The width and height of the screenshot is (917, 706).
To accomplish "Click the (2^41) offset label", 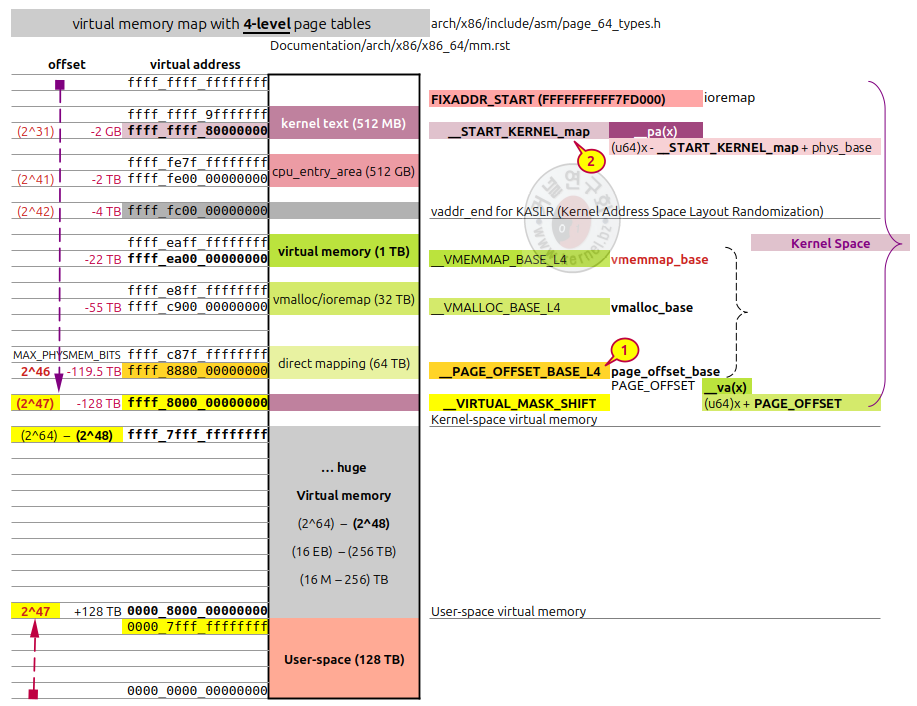I will click(x=36, y=179).
